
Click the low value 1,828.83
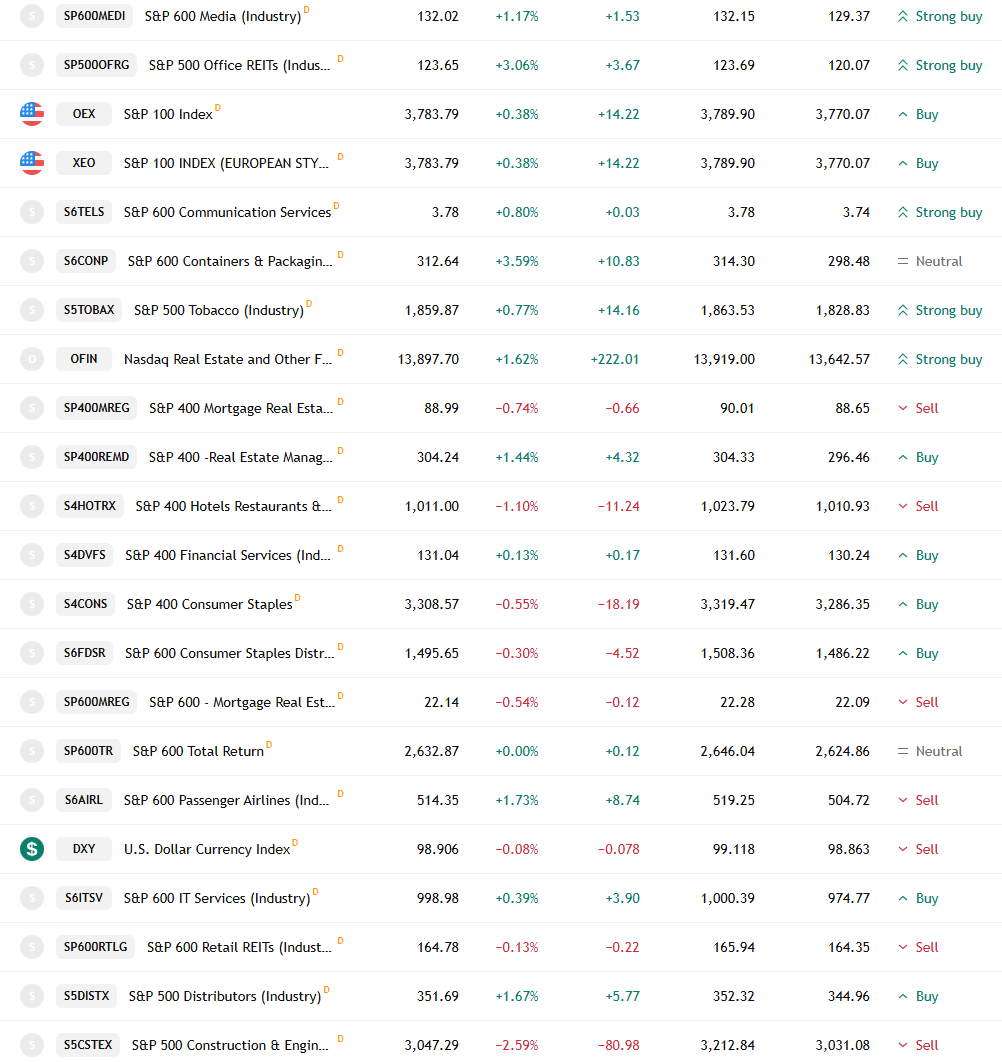click(843, 310)
